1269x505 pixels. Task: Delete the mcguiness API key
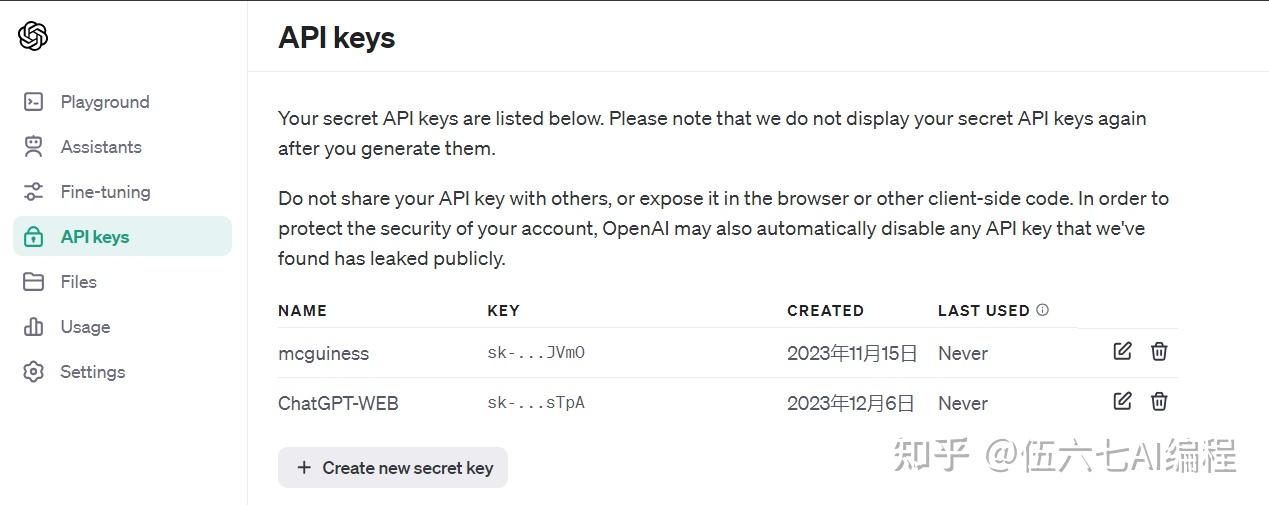[1159, 351]
